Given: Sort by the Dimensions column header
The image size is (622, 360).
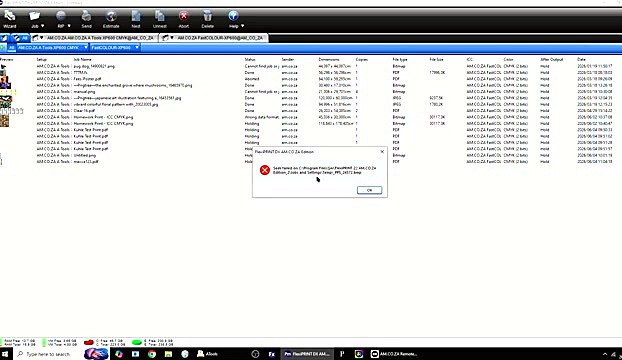Looking at the screenshot, I should [329, 59].
